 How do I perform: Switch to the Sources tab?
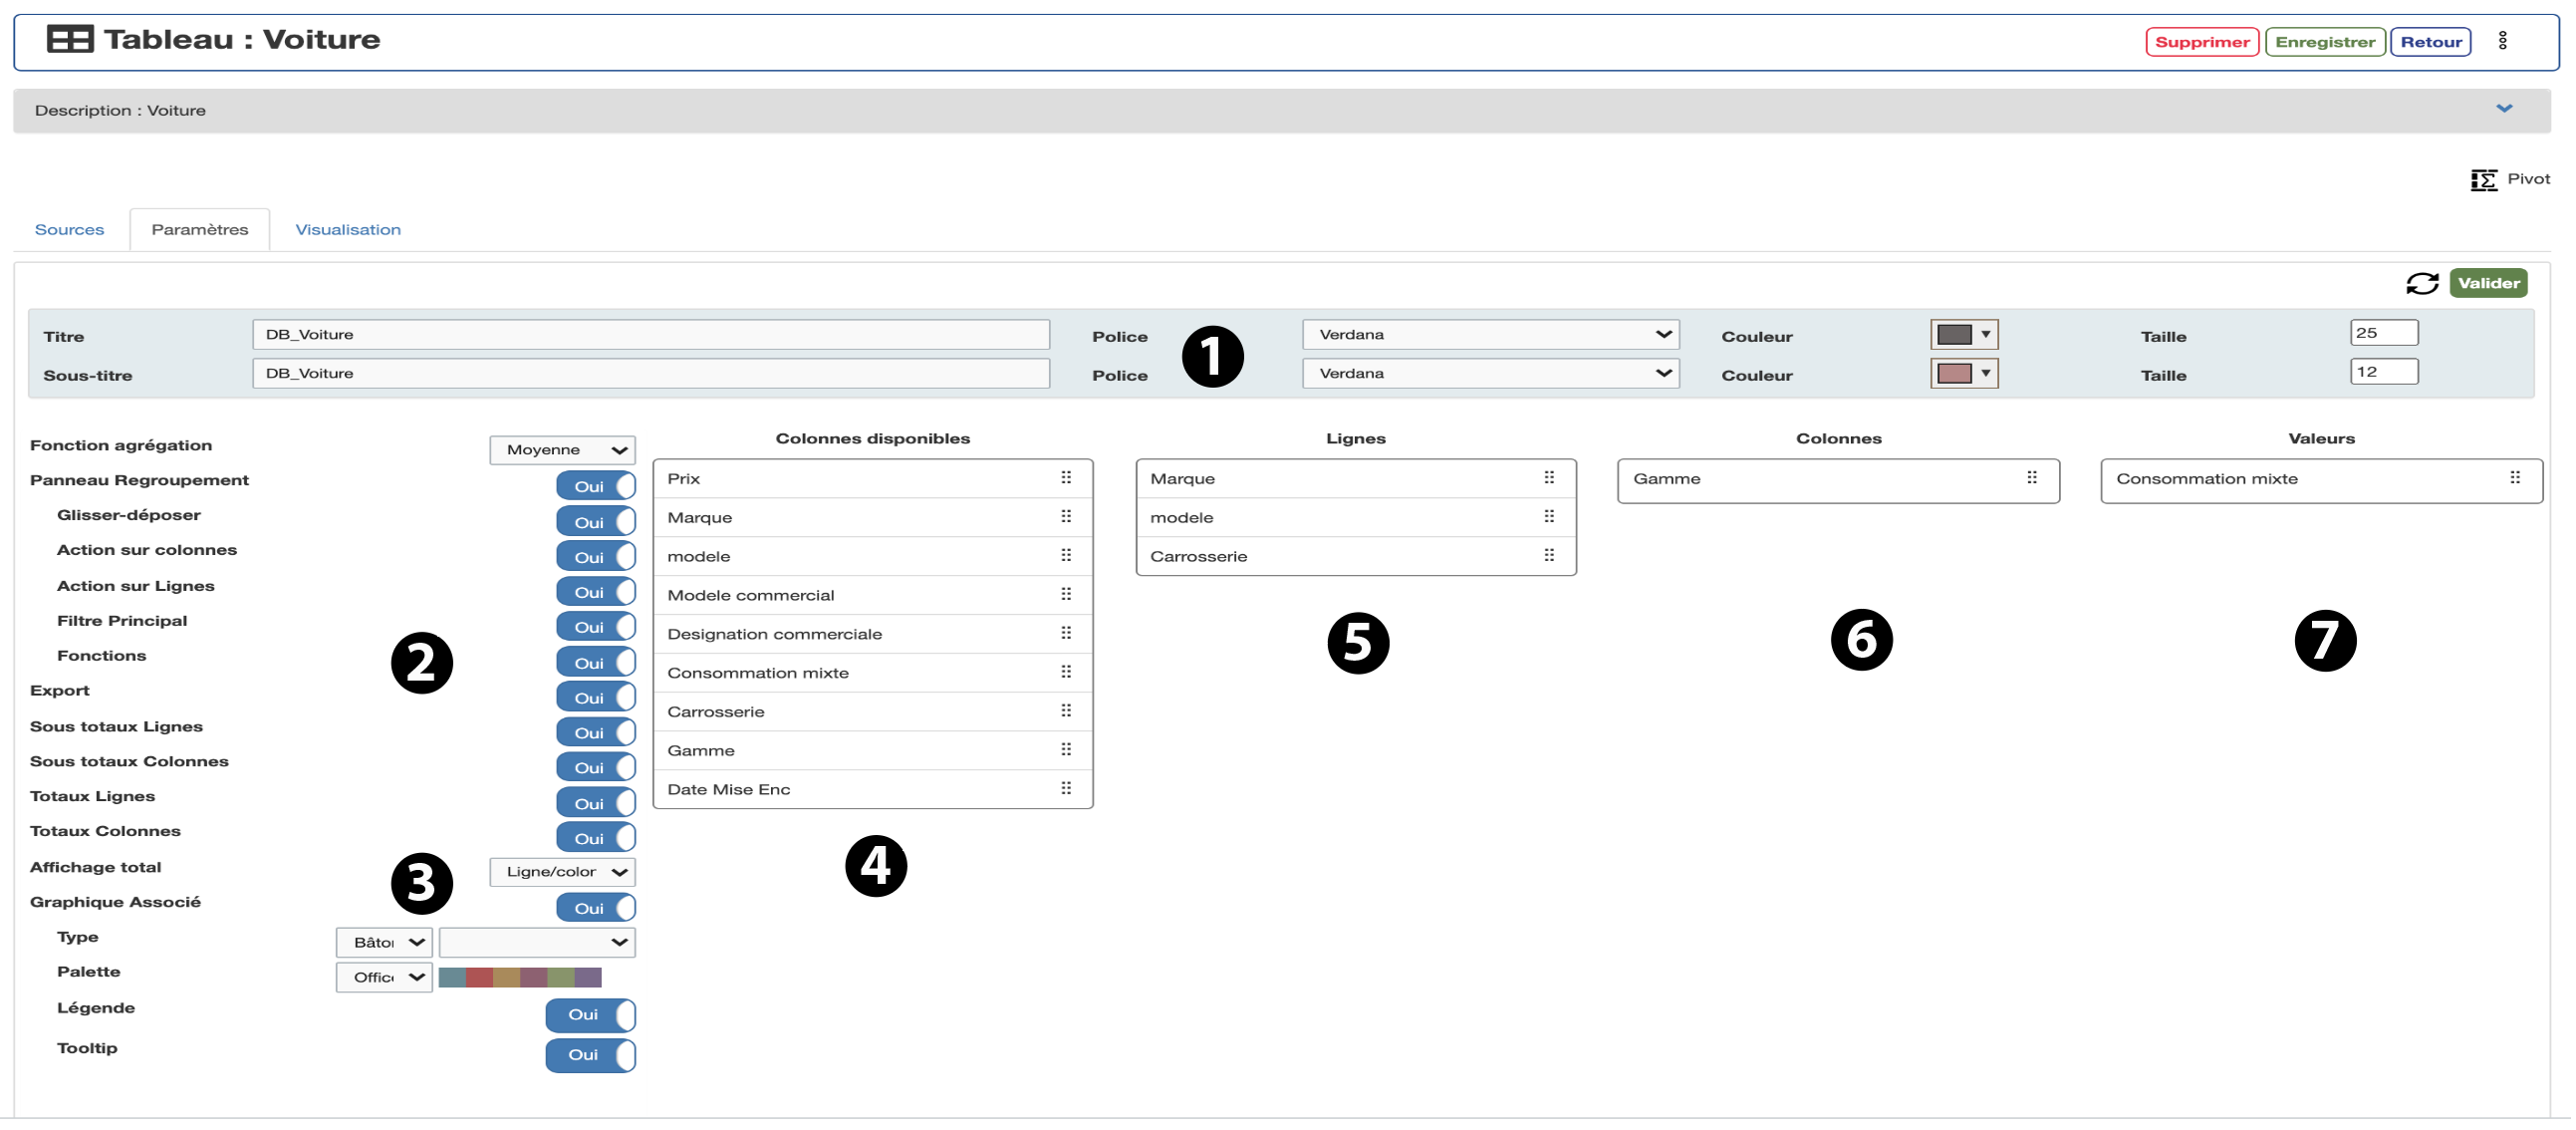click(69, 230)
